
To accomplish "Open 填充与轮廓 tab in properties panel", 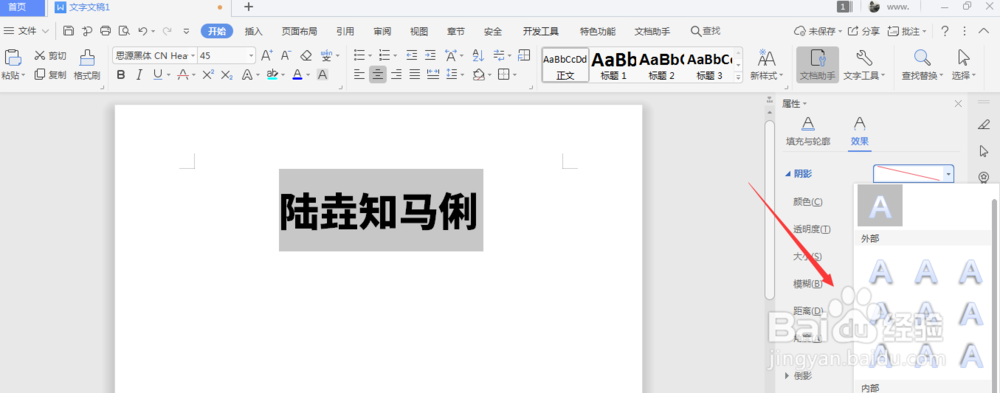I will 808,133.
